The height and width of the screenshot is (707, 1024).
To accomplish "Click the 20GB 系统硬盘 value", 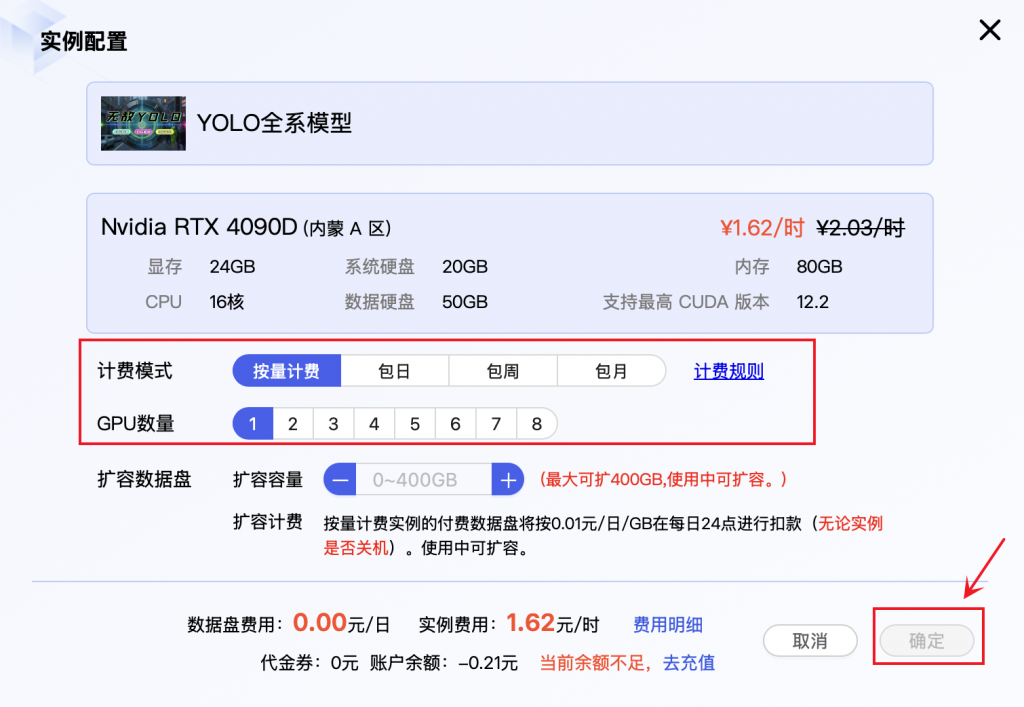I will tap(465, 266).
